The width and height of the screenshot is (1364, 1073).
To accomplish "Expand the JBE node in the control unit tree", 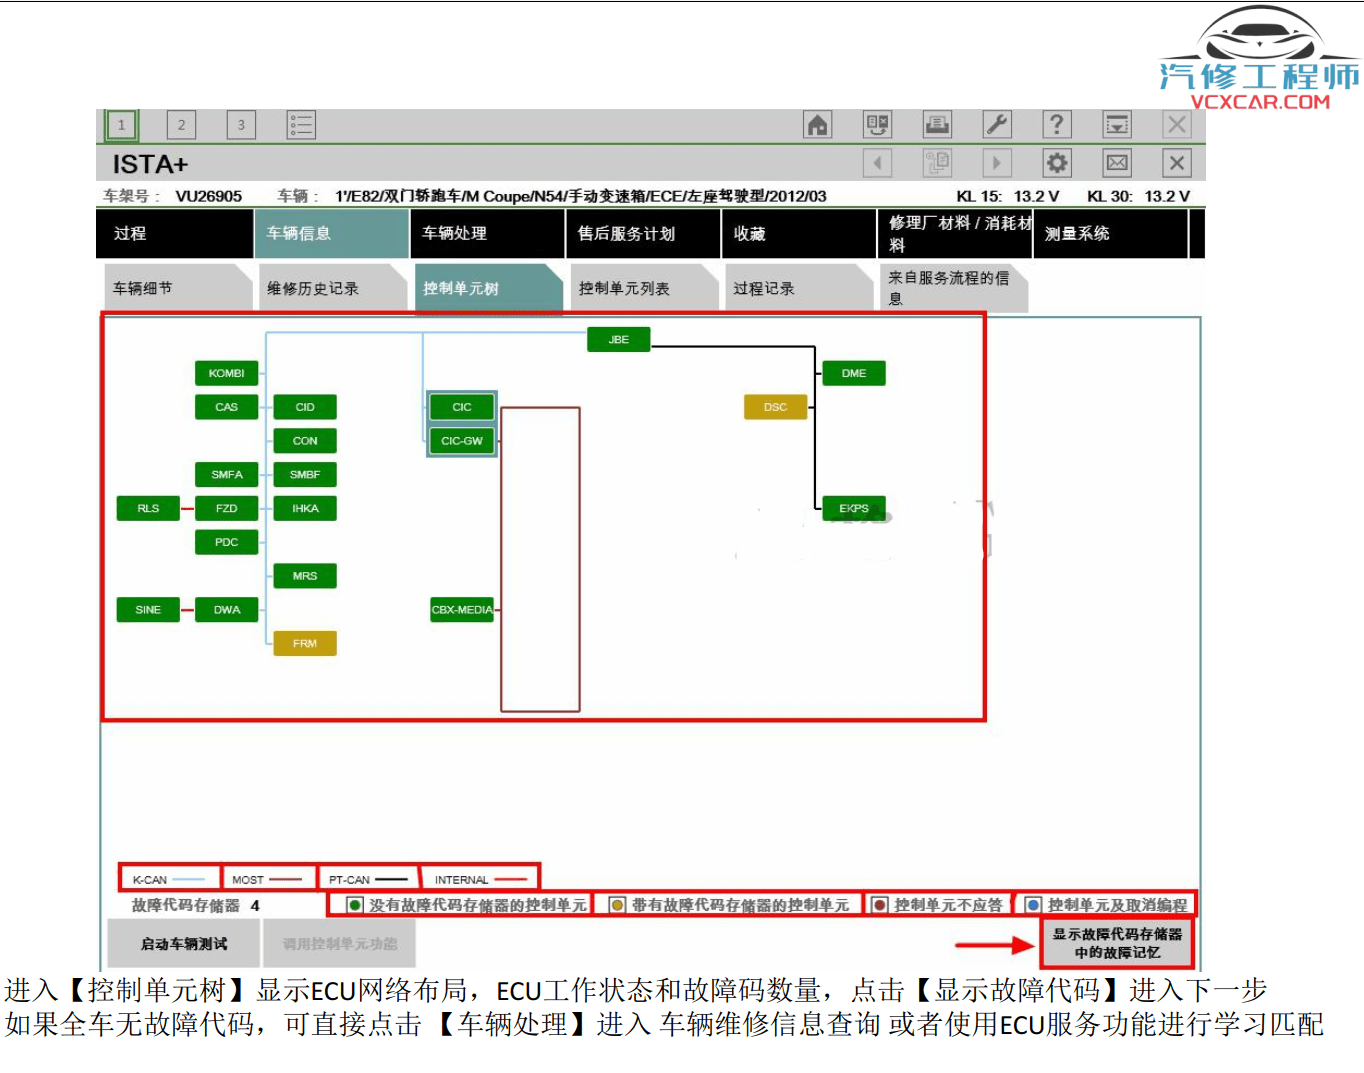I will (x=618, y=340).
